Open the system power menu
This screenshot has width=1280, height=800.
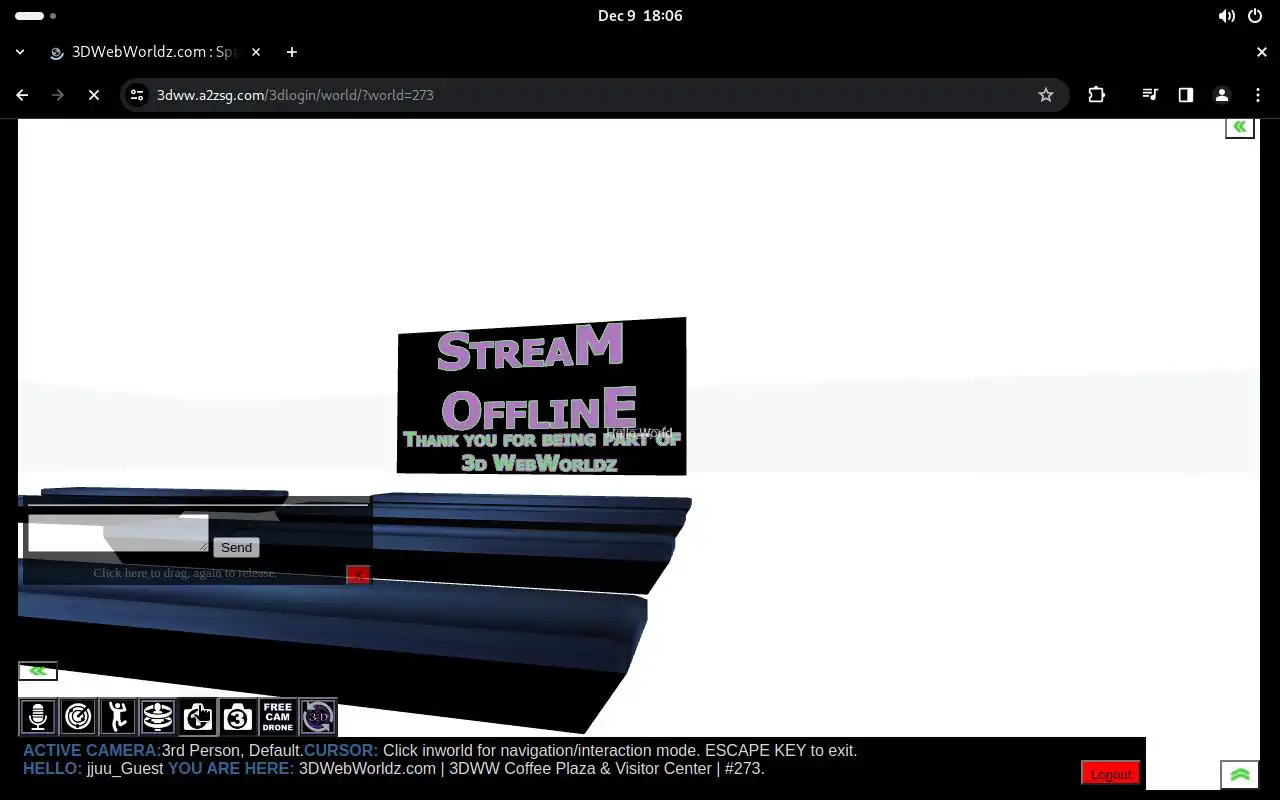pyautogui.click(x=1256, y=16)
